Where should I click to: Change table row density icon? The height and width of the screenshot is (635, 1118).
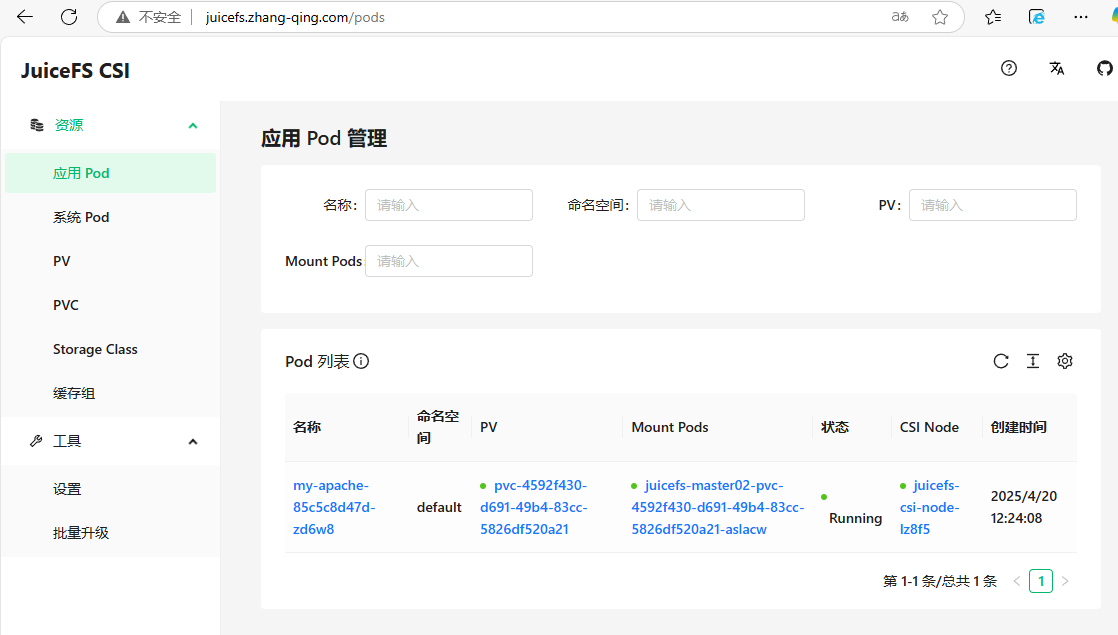point(1032,361)
